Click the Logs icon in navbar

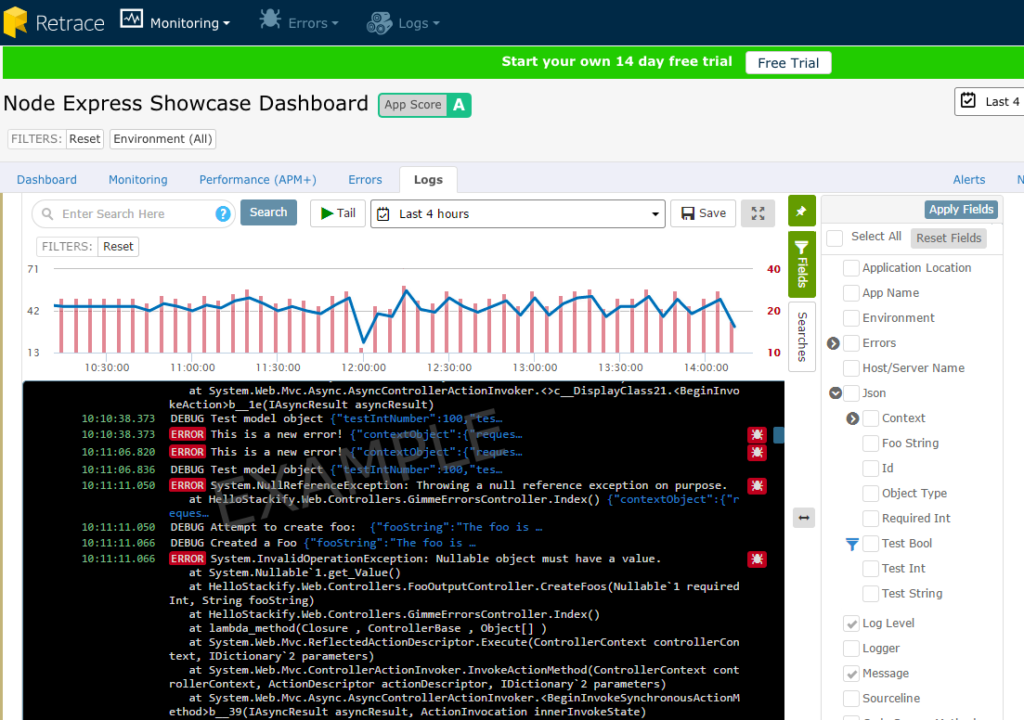tap(379, 23)
